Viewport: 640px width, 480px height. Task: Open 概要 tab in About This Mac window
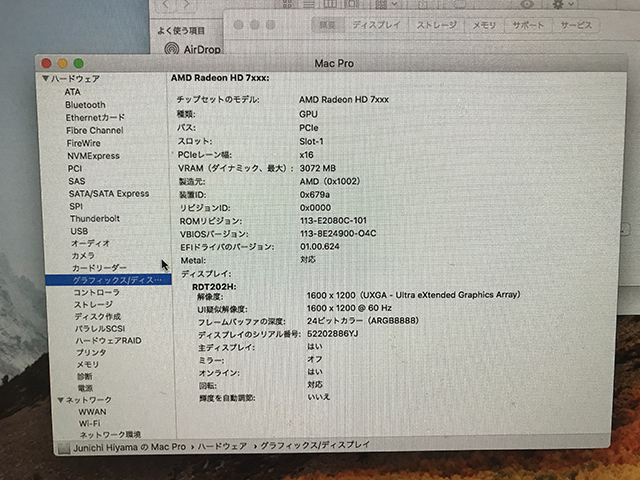coord(328,25)
